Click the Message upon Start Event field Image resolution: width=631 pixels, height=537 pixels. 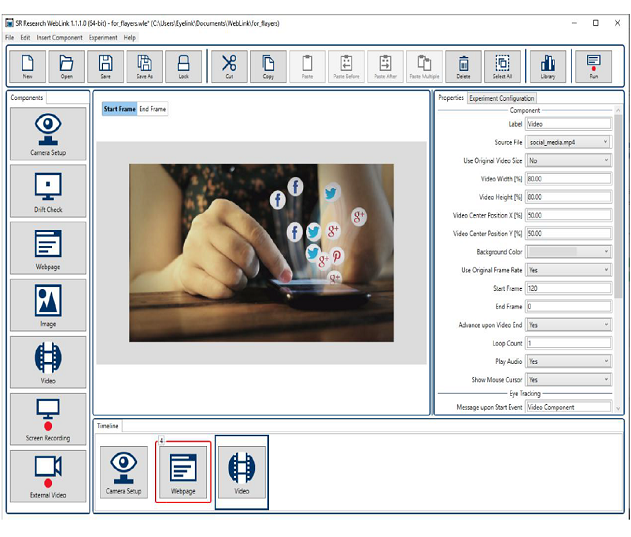(569, 407)
